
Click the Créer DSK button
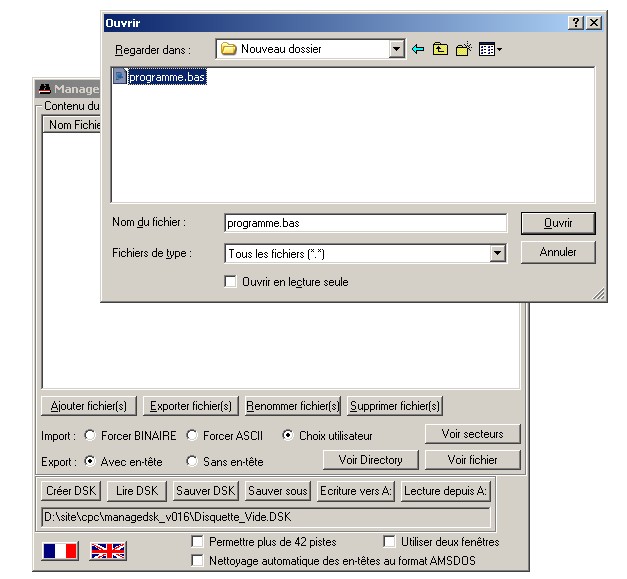[71, 491]
